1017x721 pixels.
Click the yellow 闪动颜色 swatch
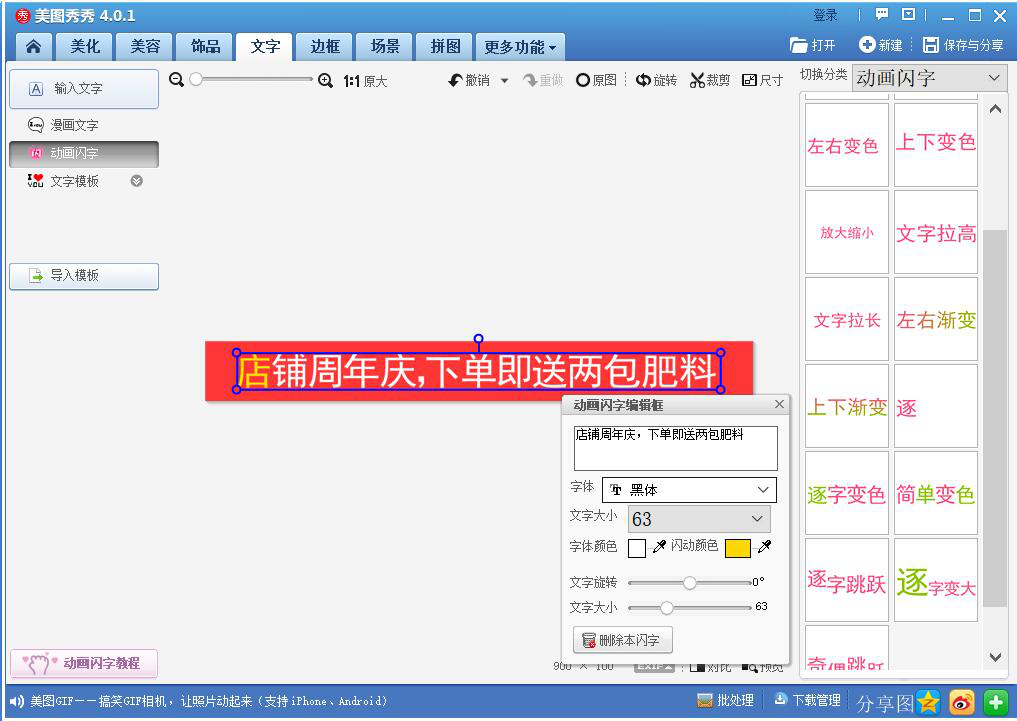(x=738, y=548)
